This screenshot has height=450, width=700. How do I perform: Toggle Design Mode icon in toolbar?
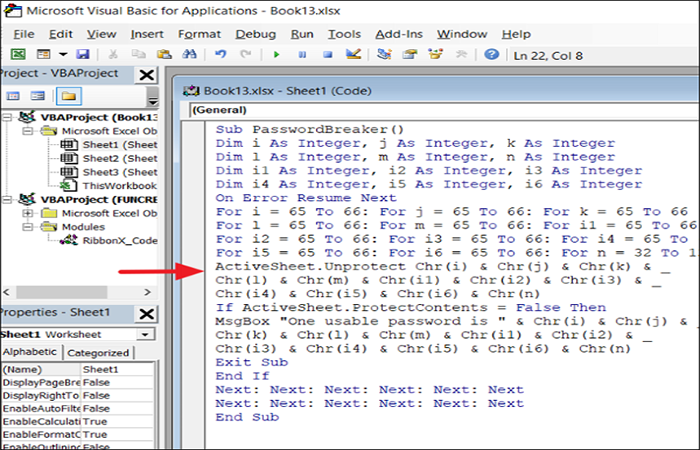pos(354,54)
